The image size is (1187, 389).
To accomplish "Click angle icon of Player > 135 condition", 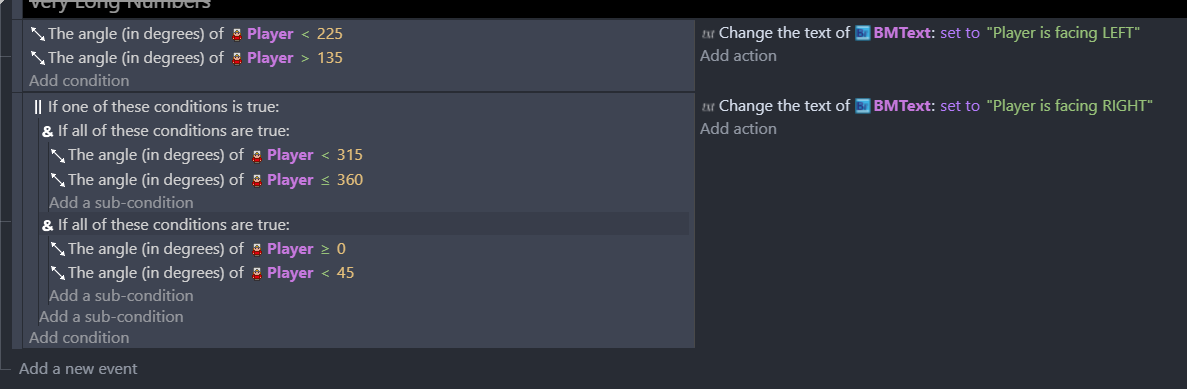I will coord(38,58).
